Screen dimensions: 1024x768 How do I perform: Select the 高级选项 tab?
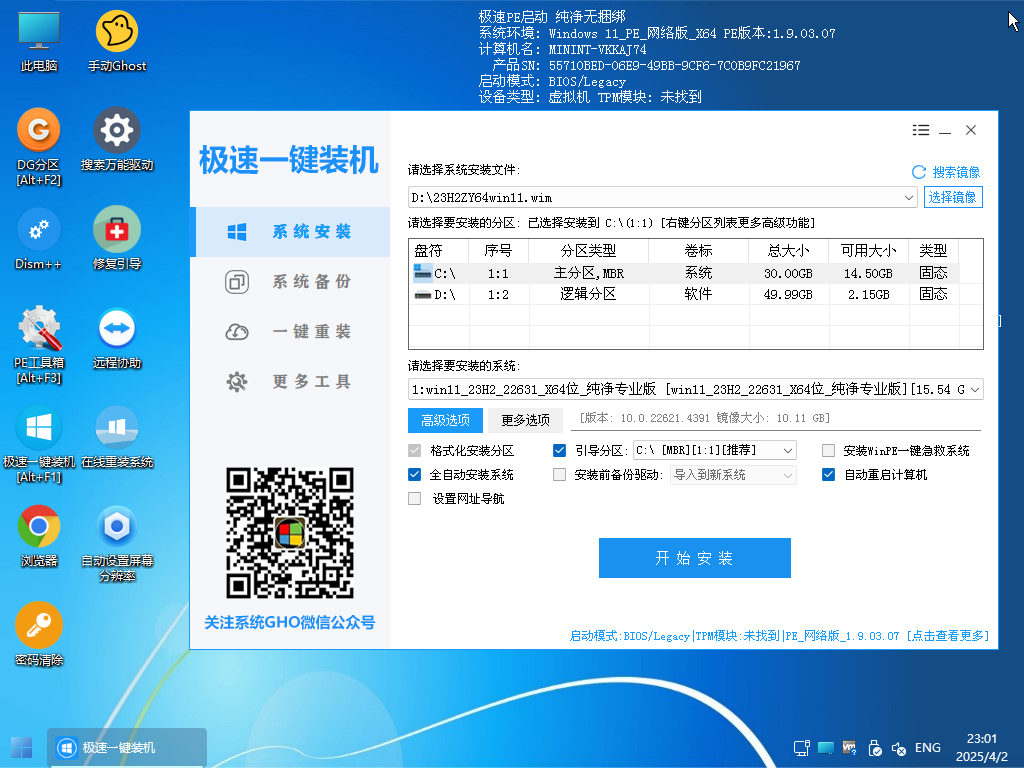pos(445,420)
